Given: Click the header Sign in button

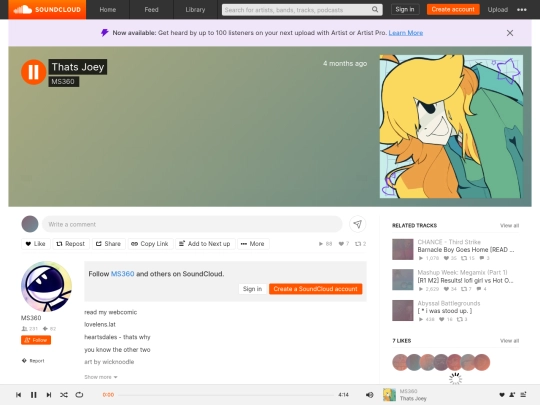Looking at the screenshot, I should point(405,9).
